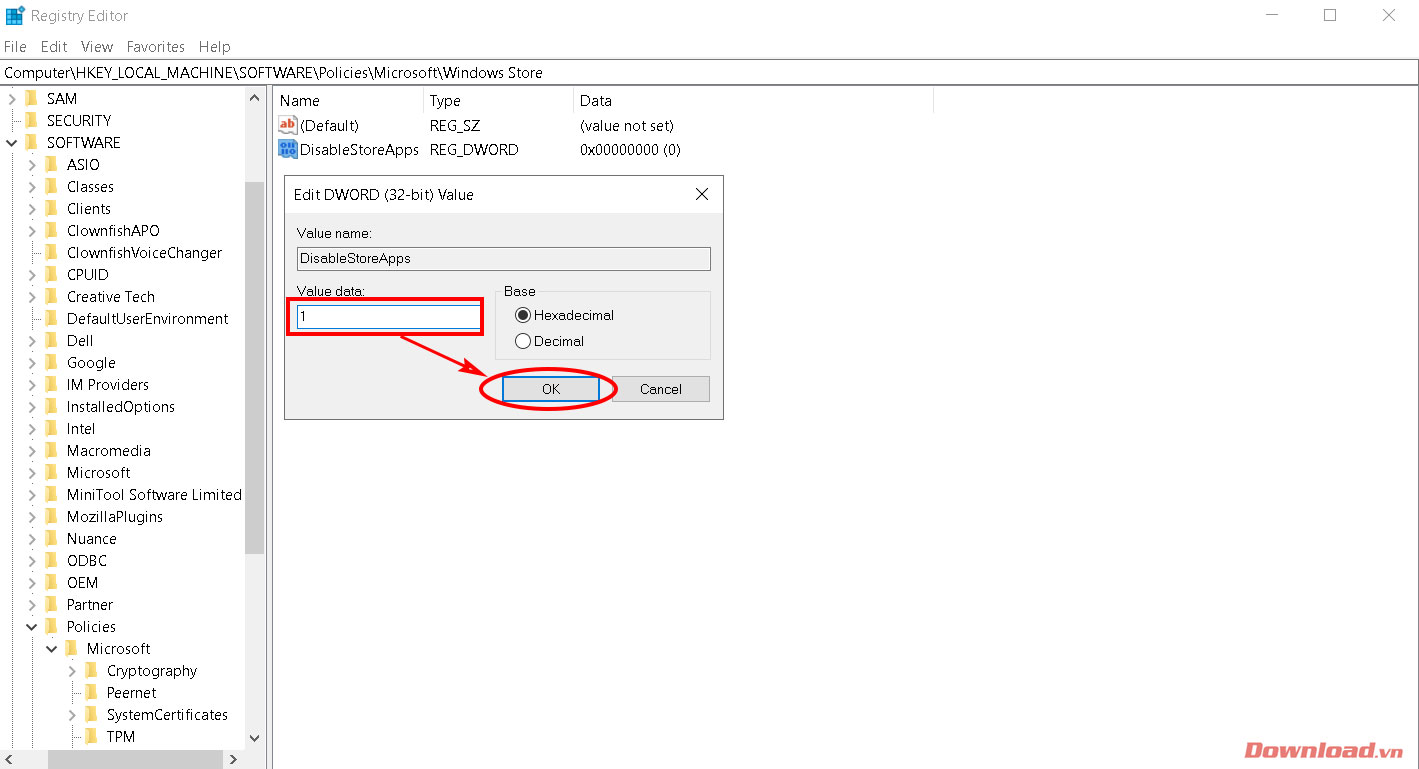
Task: Open the Help menu
Action: (x=215, y=47)
